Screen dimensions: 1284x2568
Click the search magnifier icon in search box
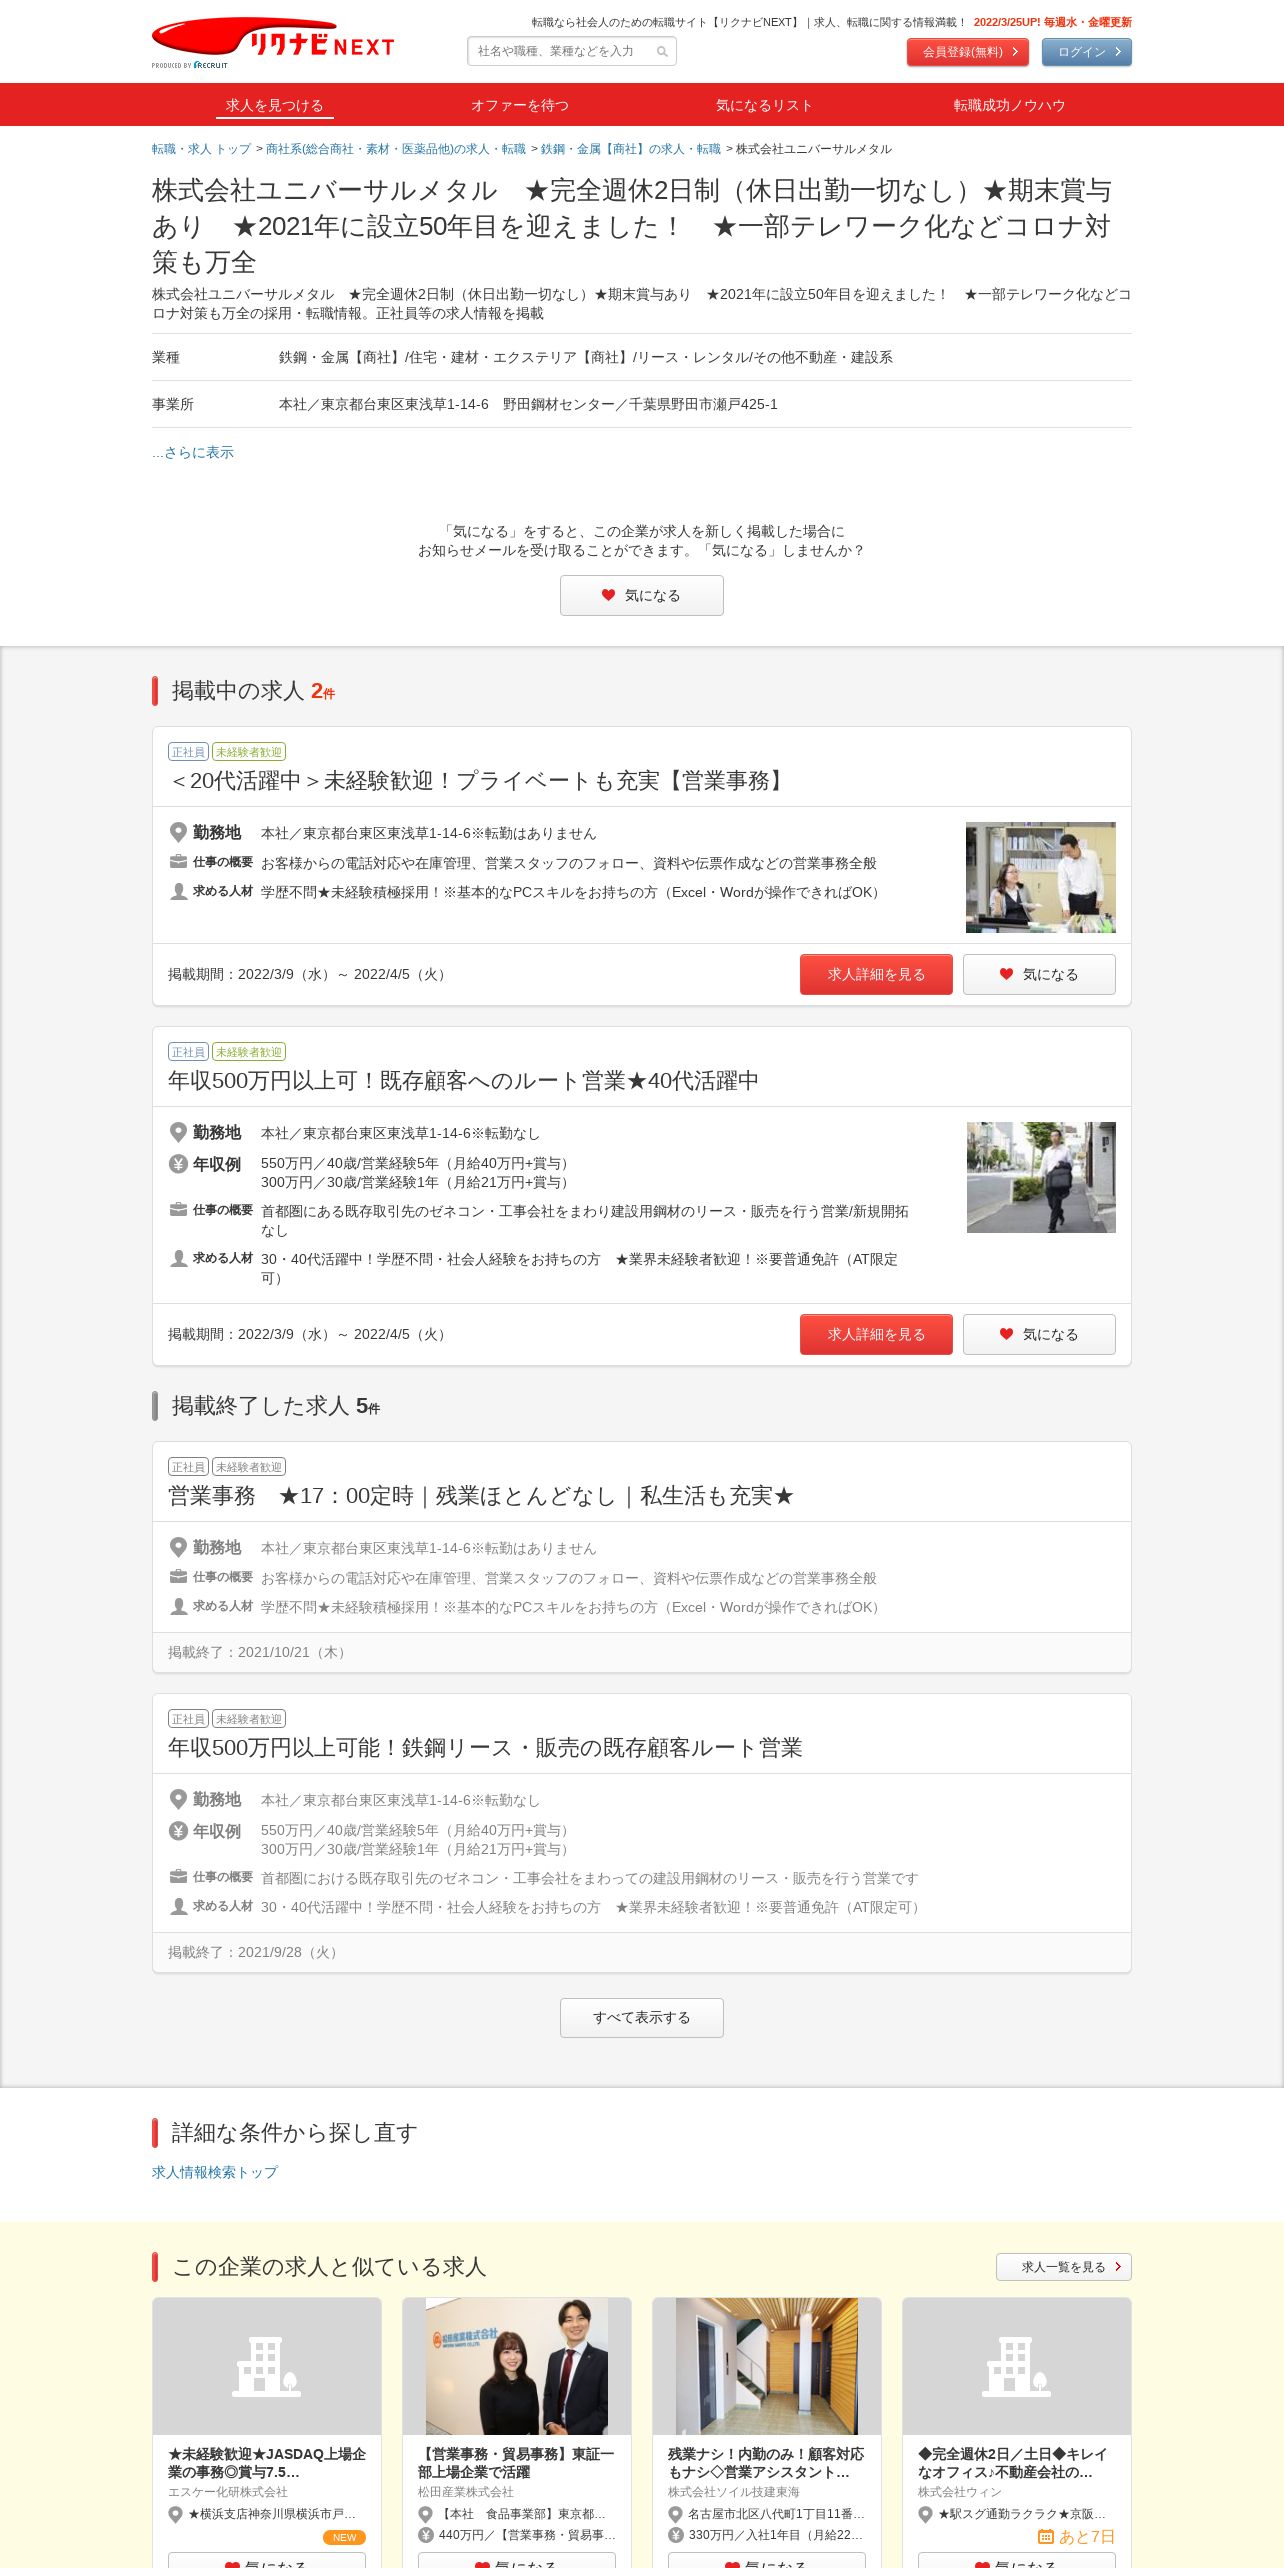pos(662,52)
